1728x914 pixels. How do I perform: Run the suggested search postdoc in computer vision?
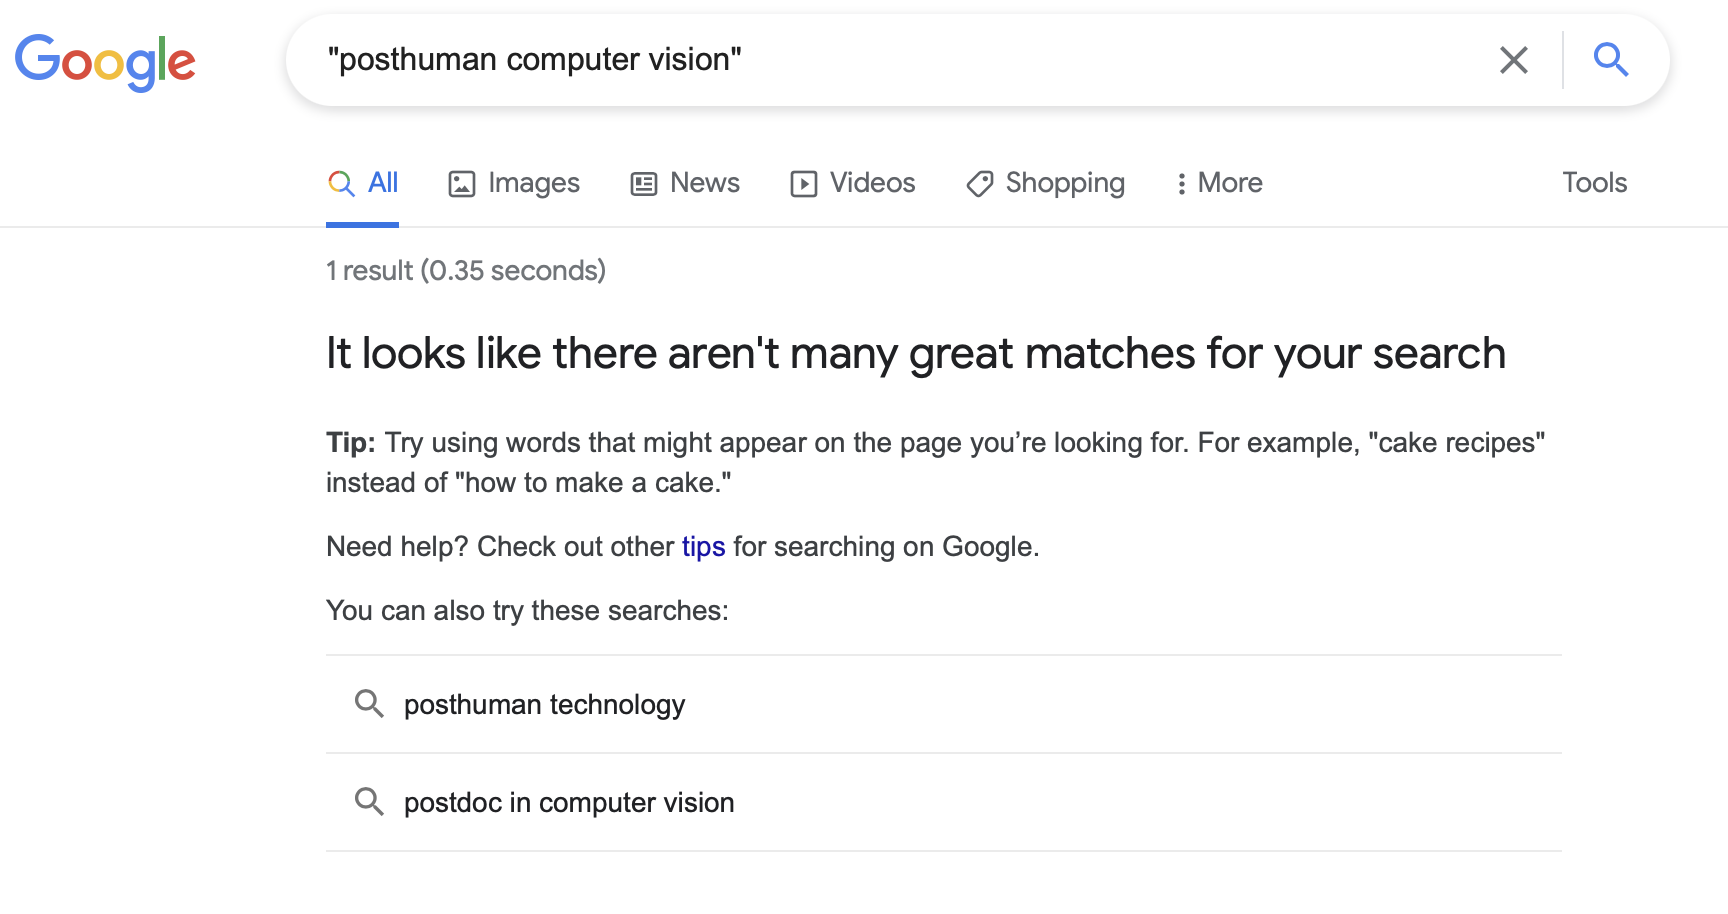(569, 802)
